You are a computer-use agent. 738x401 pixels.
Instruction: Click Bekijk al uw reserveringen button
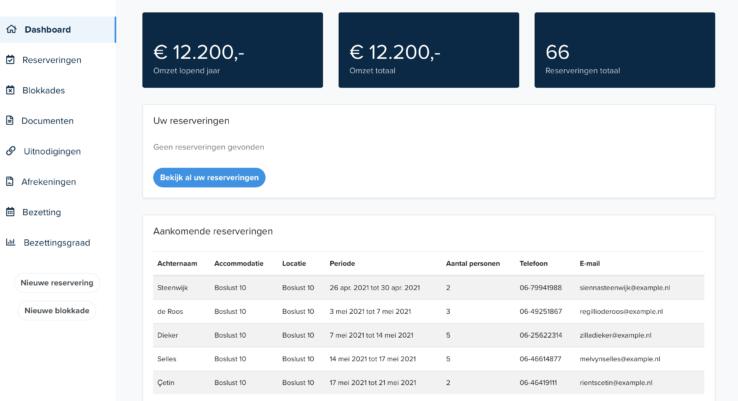(x=209, y=177)
